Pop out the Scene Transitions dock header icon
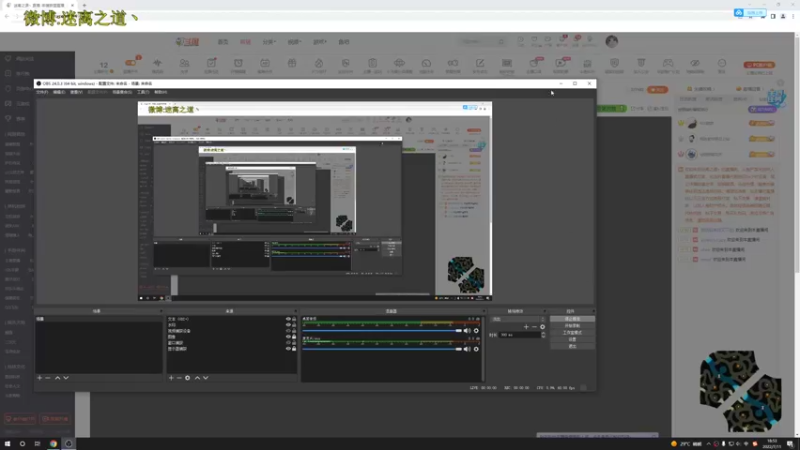 544,311
